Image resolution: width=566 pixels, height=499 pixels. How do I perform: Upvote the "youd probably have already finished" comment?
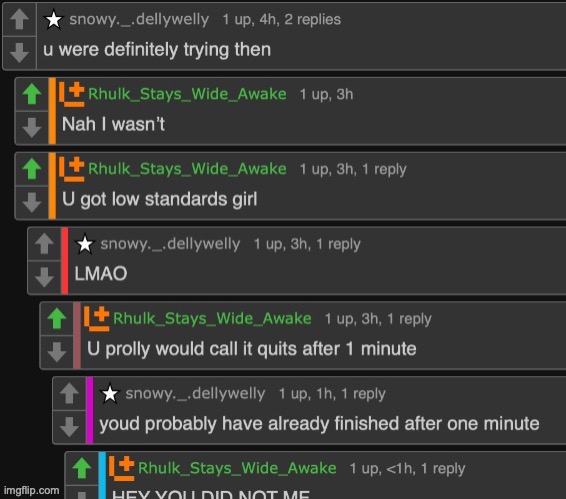point(70,393)
